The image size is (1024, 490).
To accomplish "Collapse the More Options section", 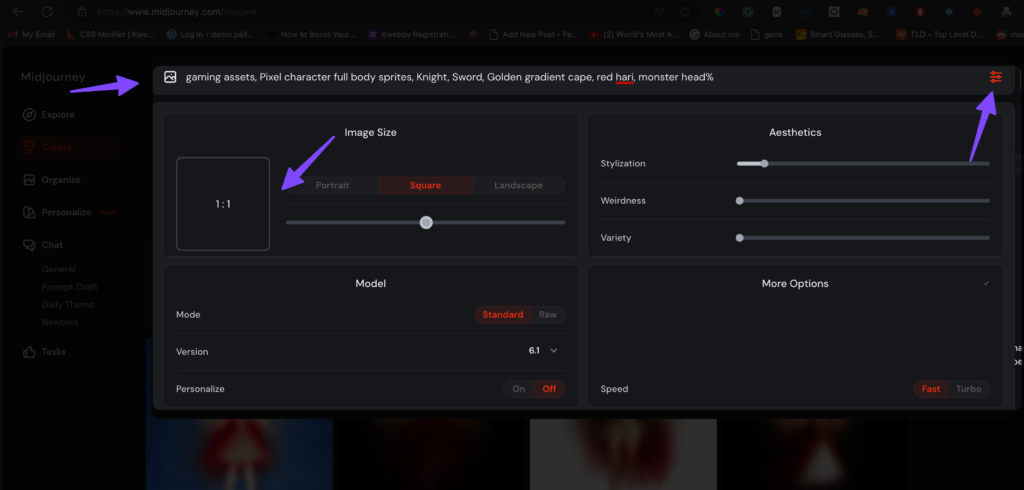I will point(986,284).
